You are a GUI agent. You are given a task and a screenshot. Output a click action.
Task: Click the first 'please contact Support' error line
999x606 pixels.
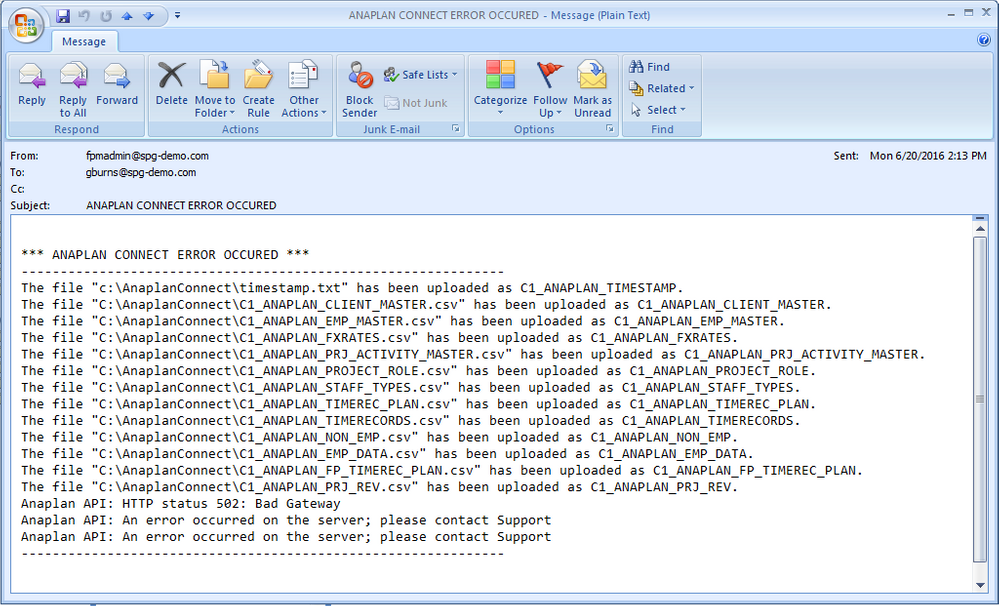click(286, 520)
